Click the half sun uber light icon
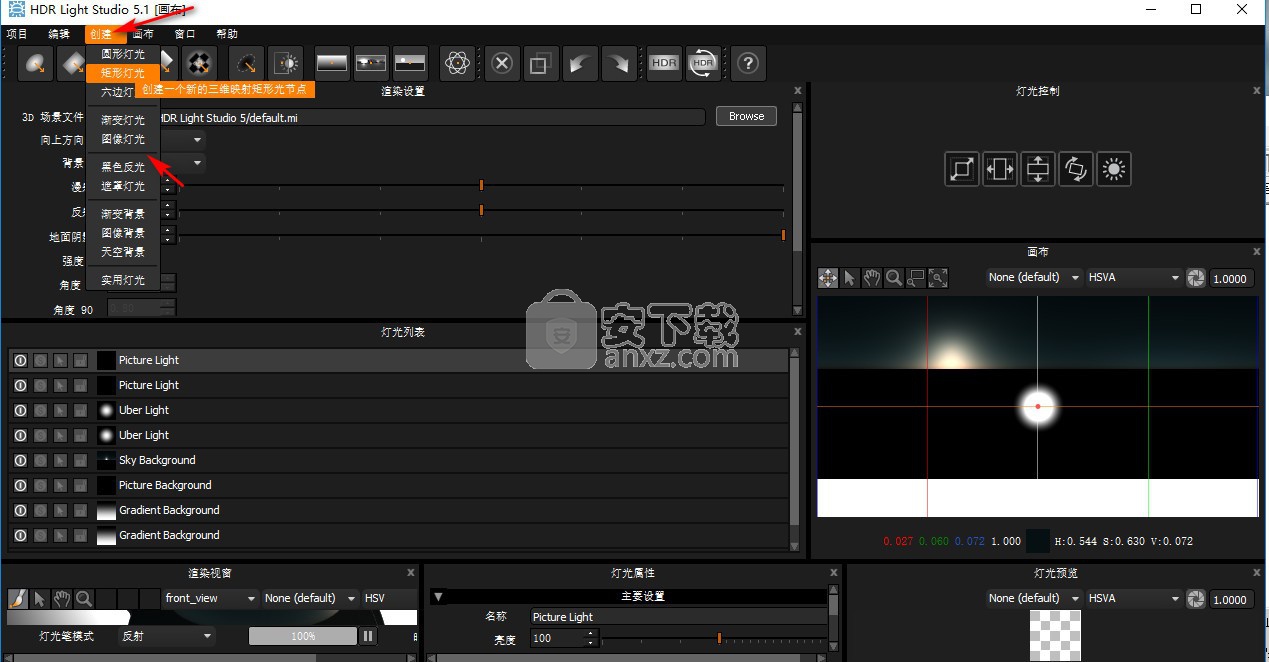 (x=285, y=63)
